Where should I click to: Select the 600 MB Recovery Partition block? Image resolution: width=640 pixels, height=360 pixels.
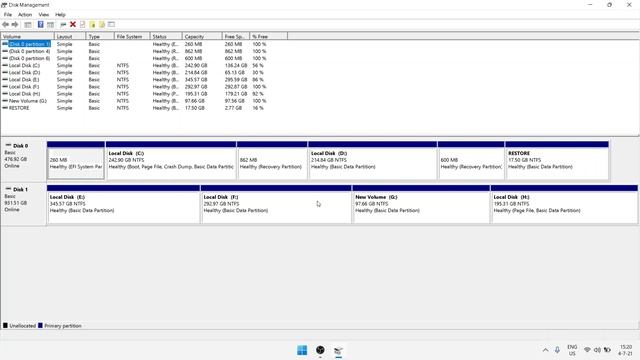pos(471,160)
